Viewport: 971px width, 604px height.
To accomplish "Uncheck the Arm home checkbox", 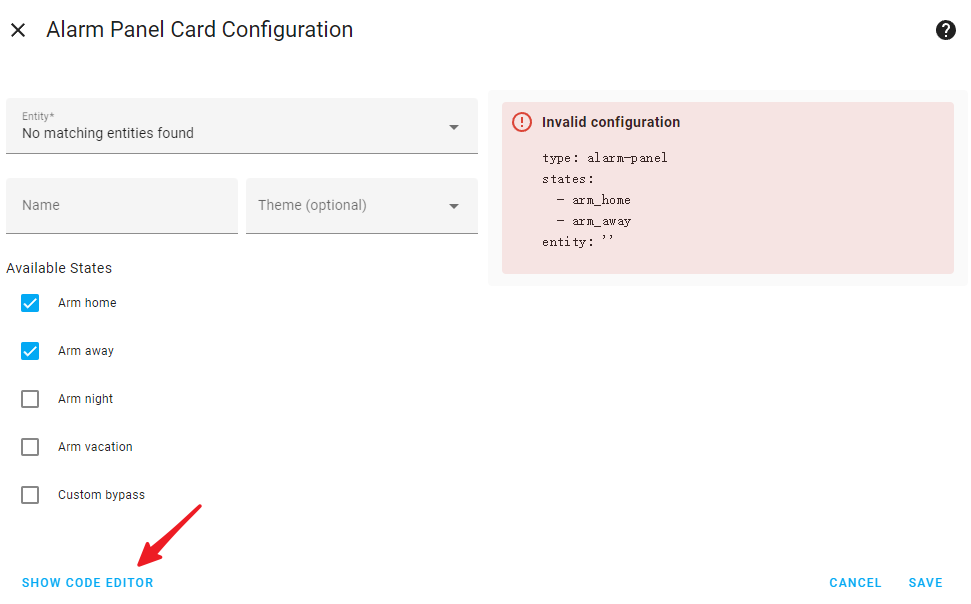I will tap(30, 303).
